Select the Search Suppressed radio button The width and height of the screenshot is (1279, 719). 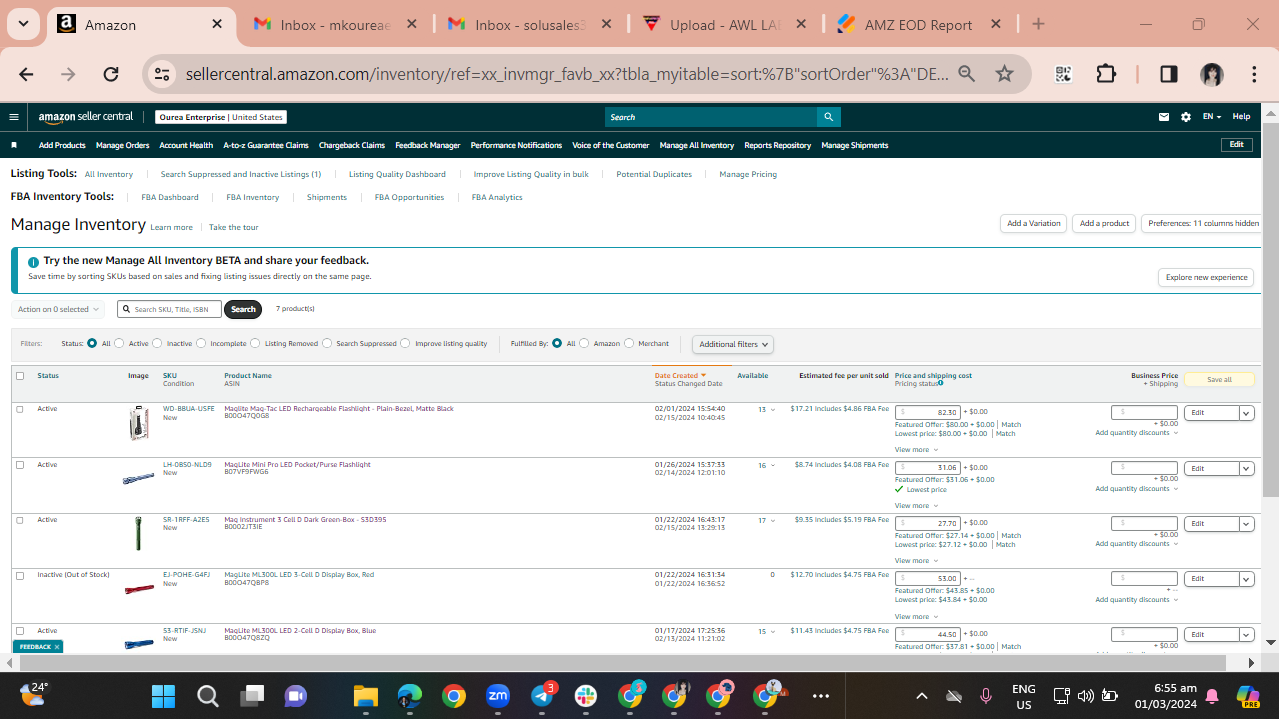pos(327,343)
